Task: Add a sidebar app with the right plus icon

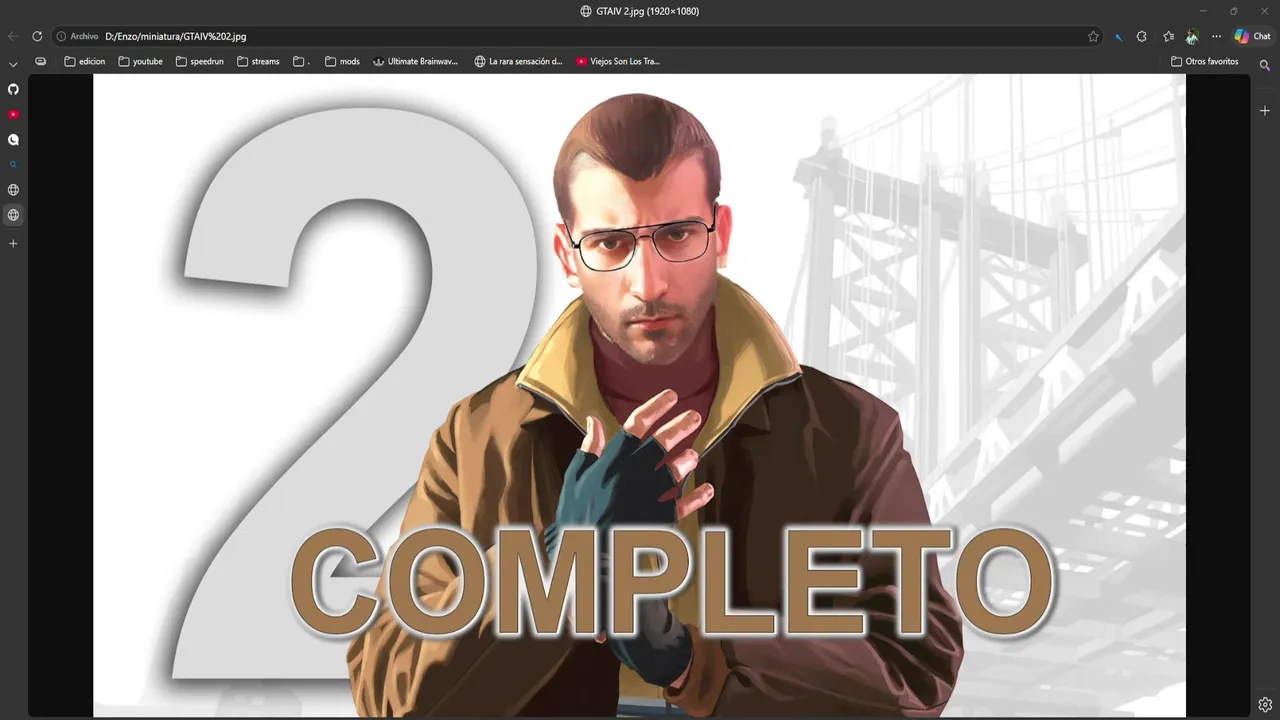Action: coord(1265,111)
